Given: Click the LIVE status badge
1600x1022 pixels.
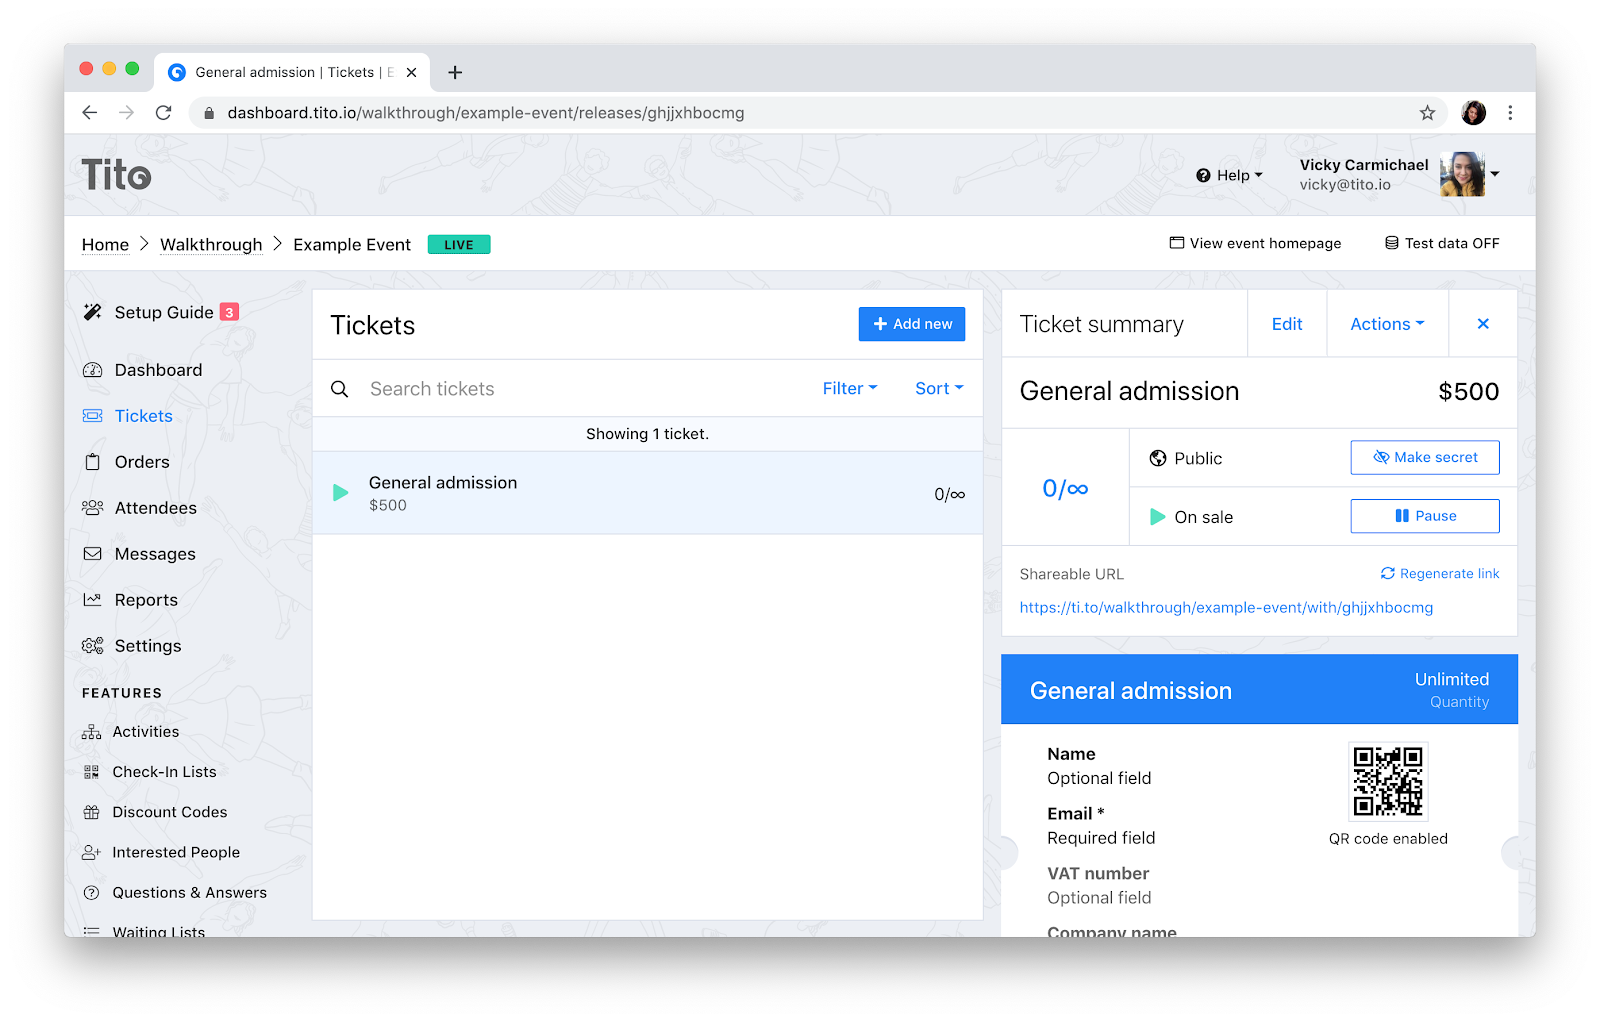Looking at the screenshot, I should pos(459,245).
